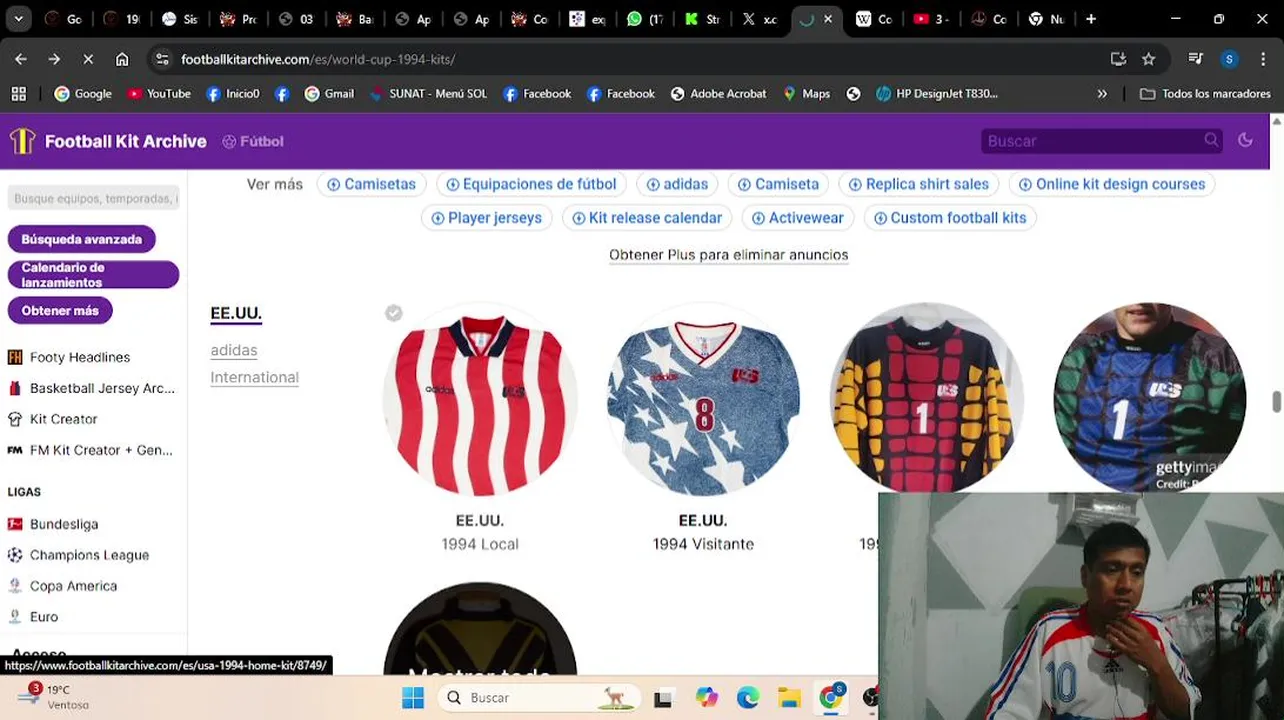Viewport: 1284px width, 720px height.
Task: Open YouTube bookmark
Action: (x=158, y=93)
